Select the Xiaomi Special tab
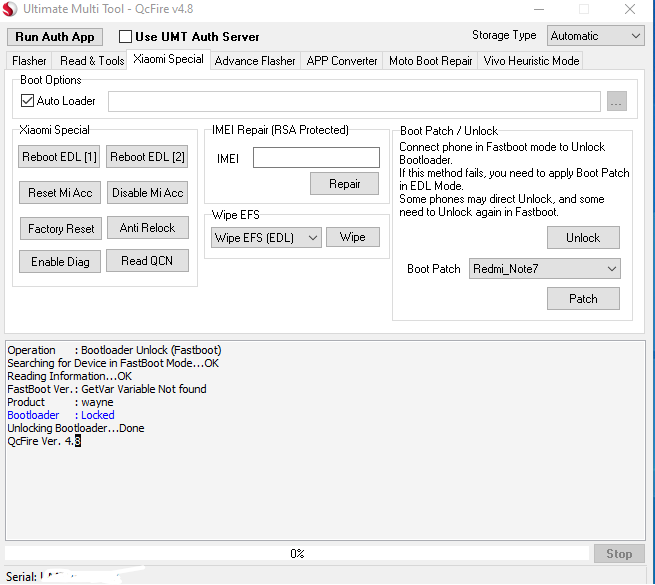The height and width of the screenshot is (585, 655). tap(168, 59)
